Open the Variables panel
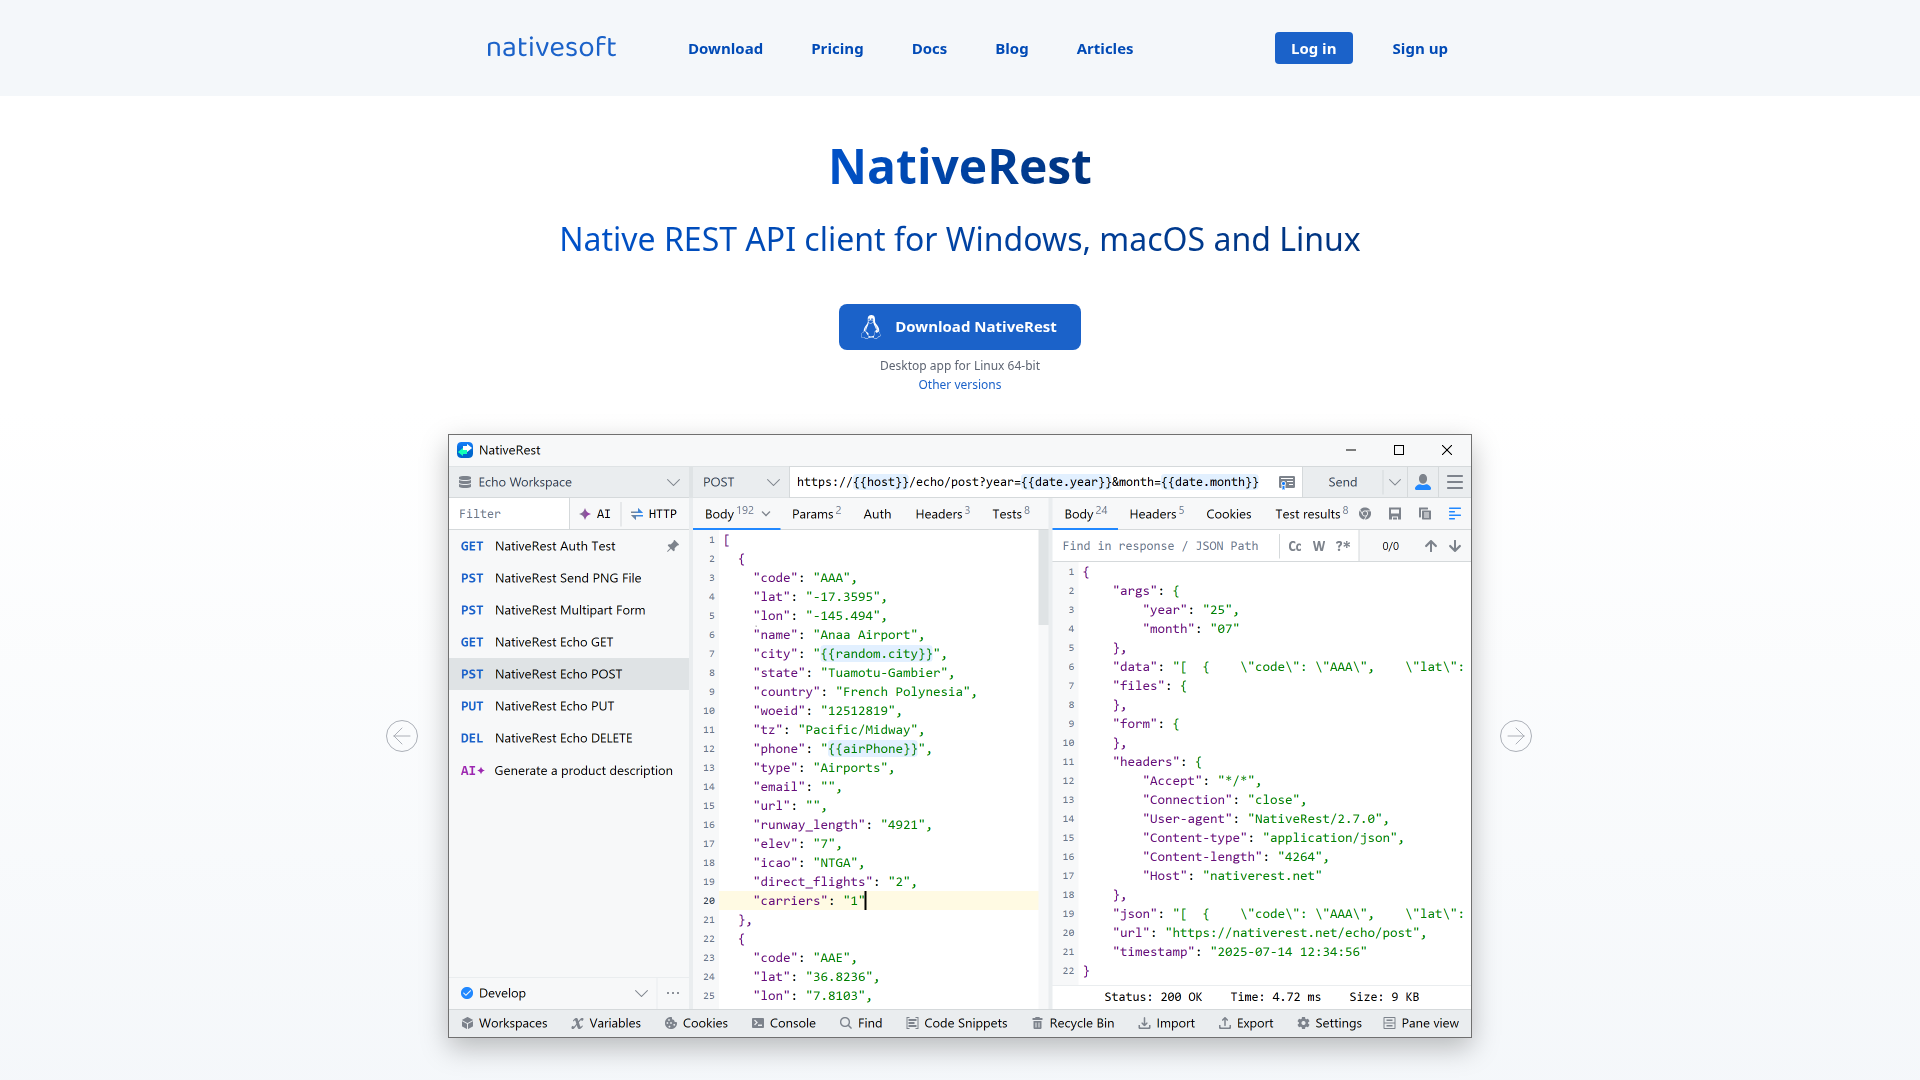Screen dimensions: 1920x1080 (x=606, y=1023)
